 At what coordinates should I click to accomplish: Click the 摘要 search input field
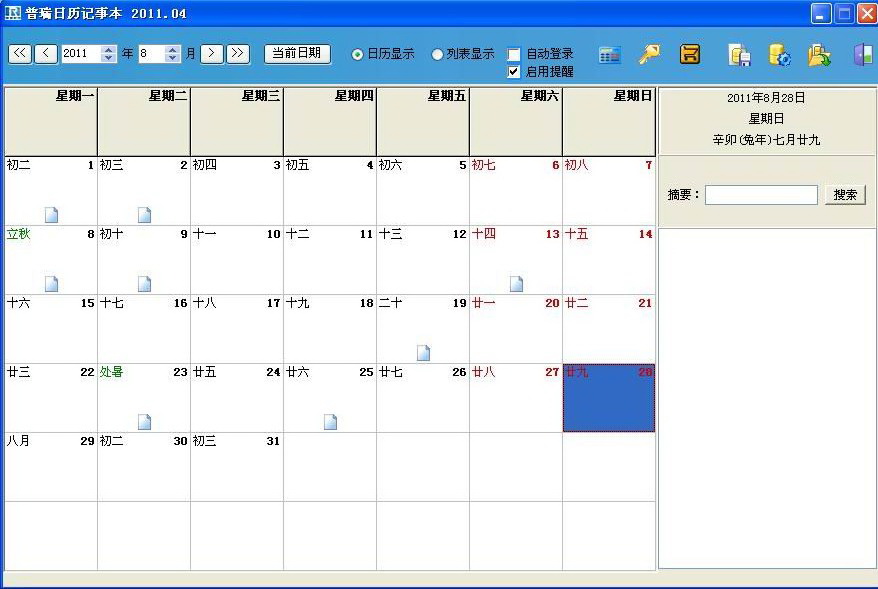click(x=761, y=195)
